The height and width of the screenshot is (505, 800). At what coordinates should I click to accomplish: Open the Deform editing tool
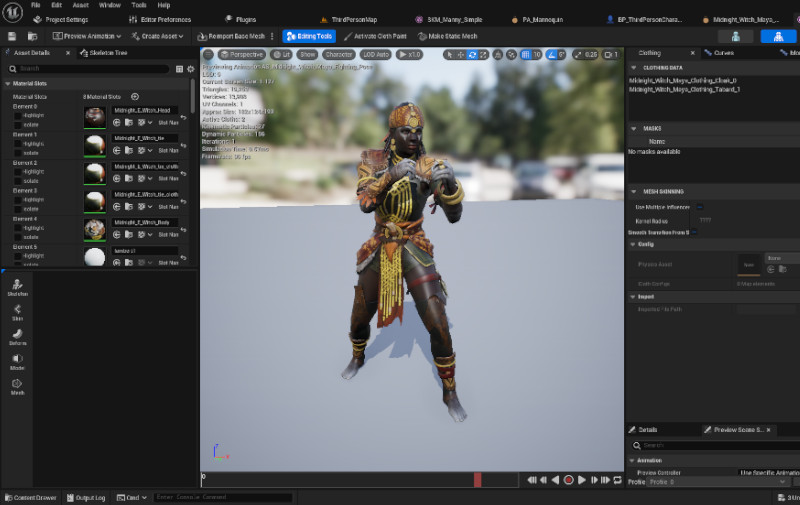[x=17, y=337]
